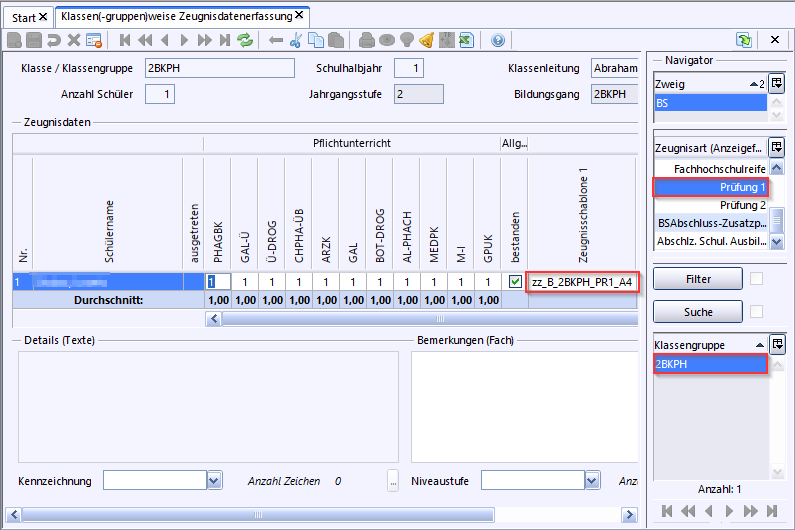
Task: Click Zeugnisart list scroll up arrow
Action: point(777,167)
